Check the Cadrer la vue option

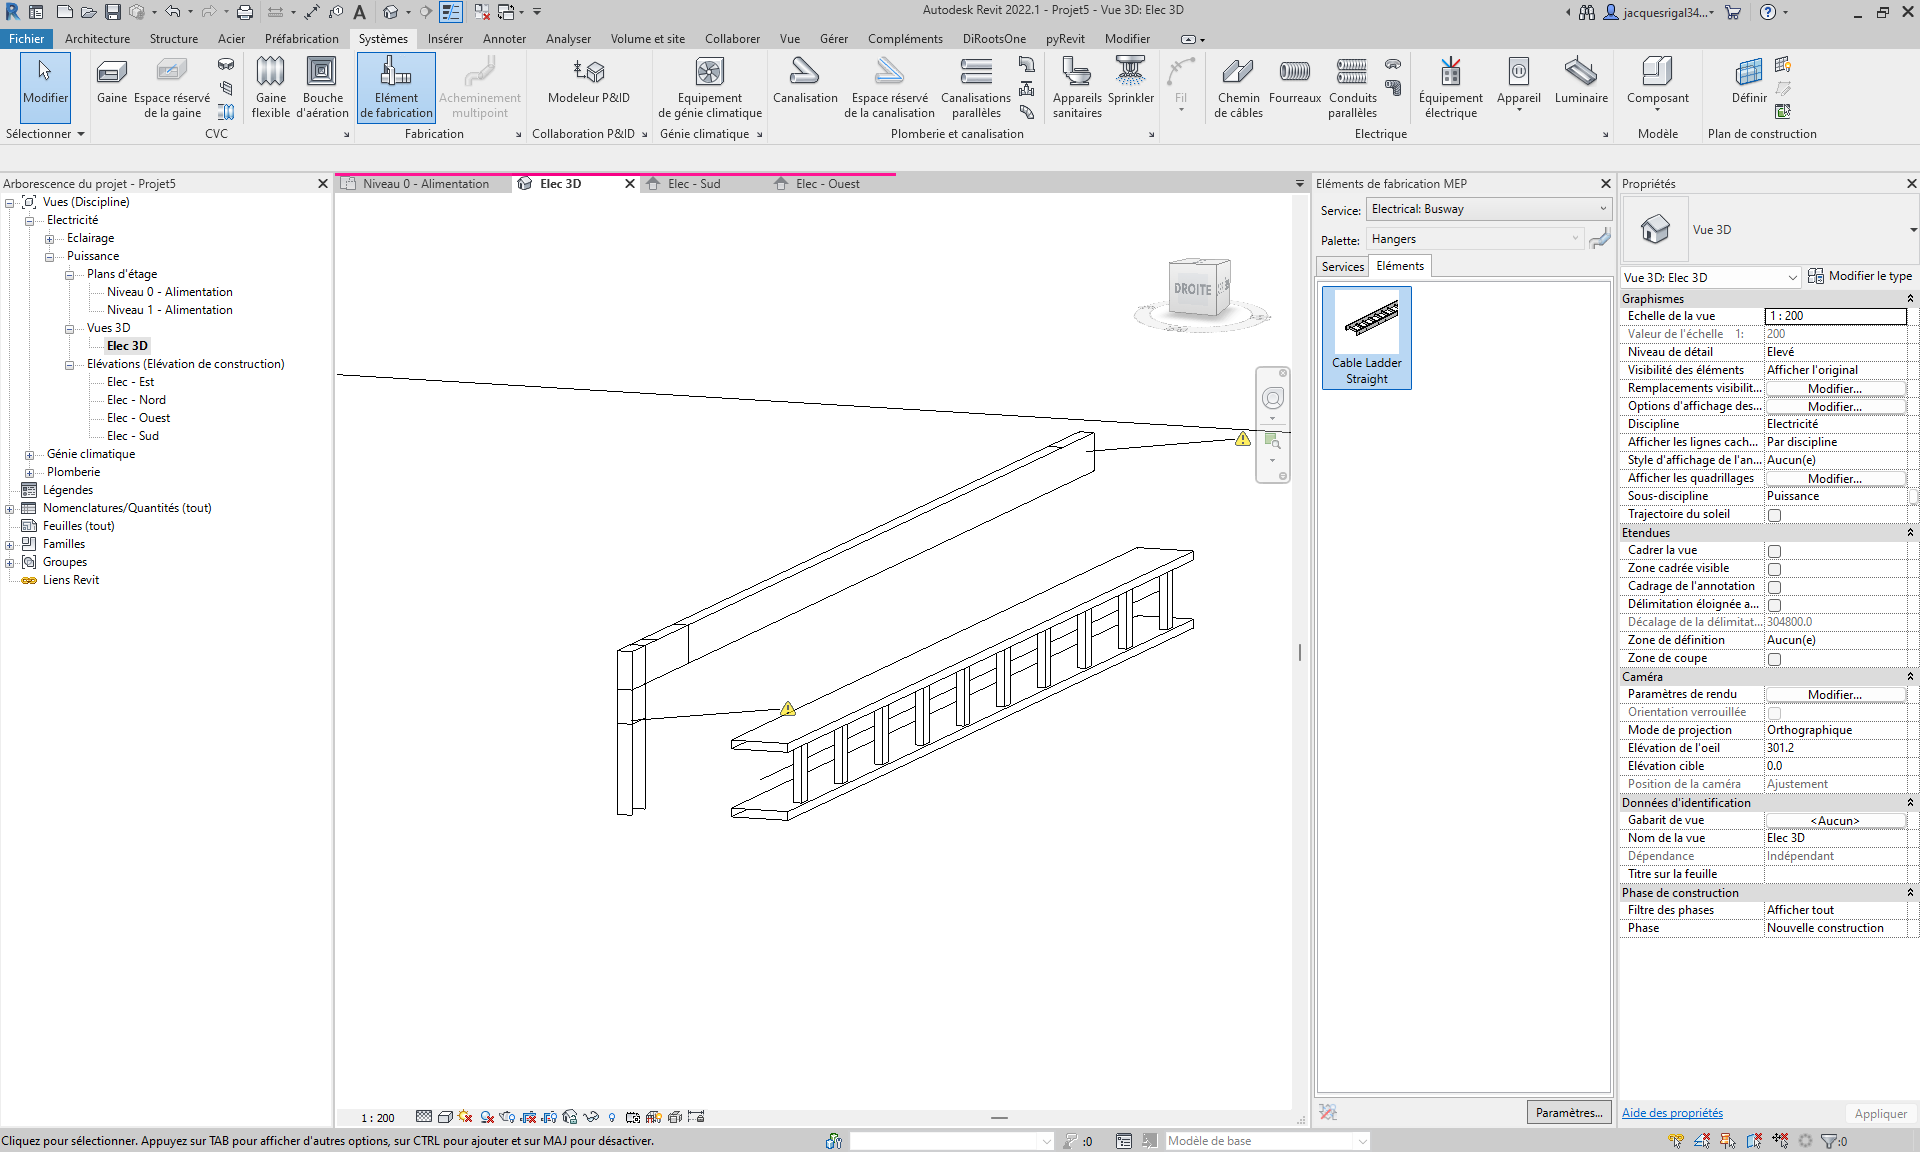[x=1775, y=551]
